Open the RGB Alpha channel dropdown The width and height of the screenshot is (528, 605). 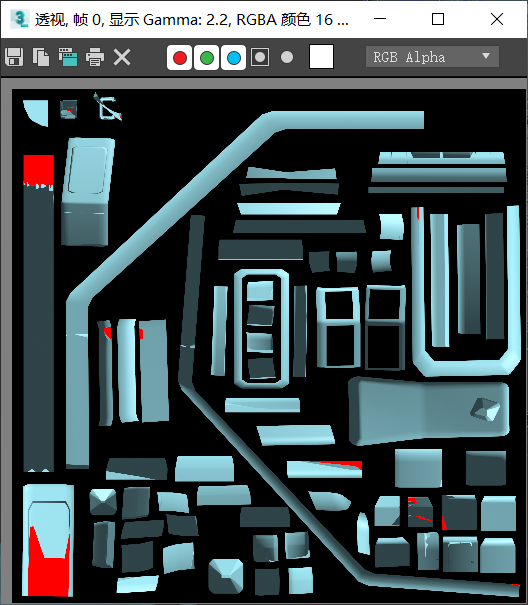coord(432,57)
